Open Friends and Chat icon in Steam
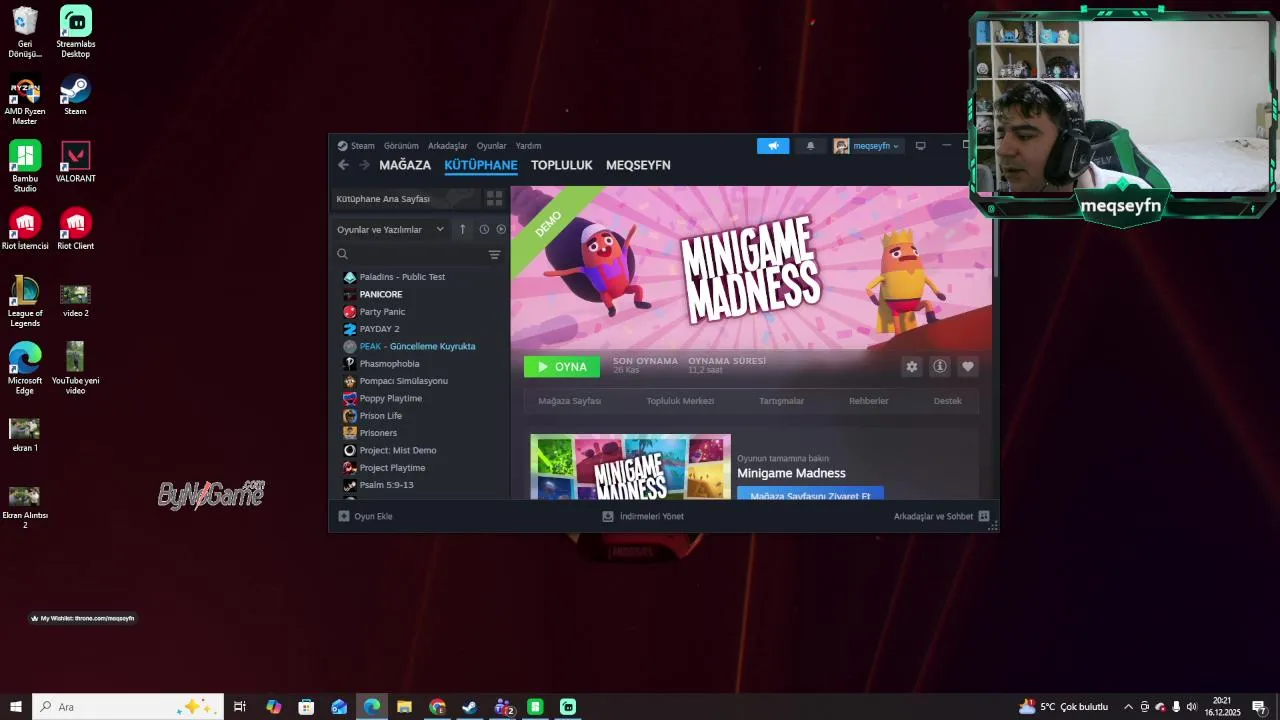Screen dimensions: 1280x720 [984, 516]
